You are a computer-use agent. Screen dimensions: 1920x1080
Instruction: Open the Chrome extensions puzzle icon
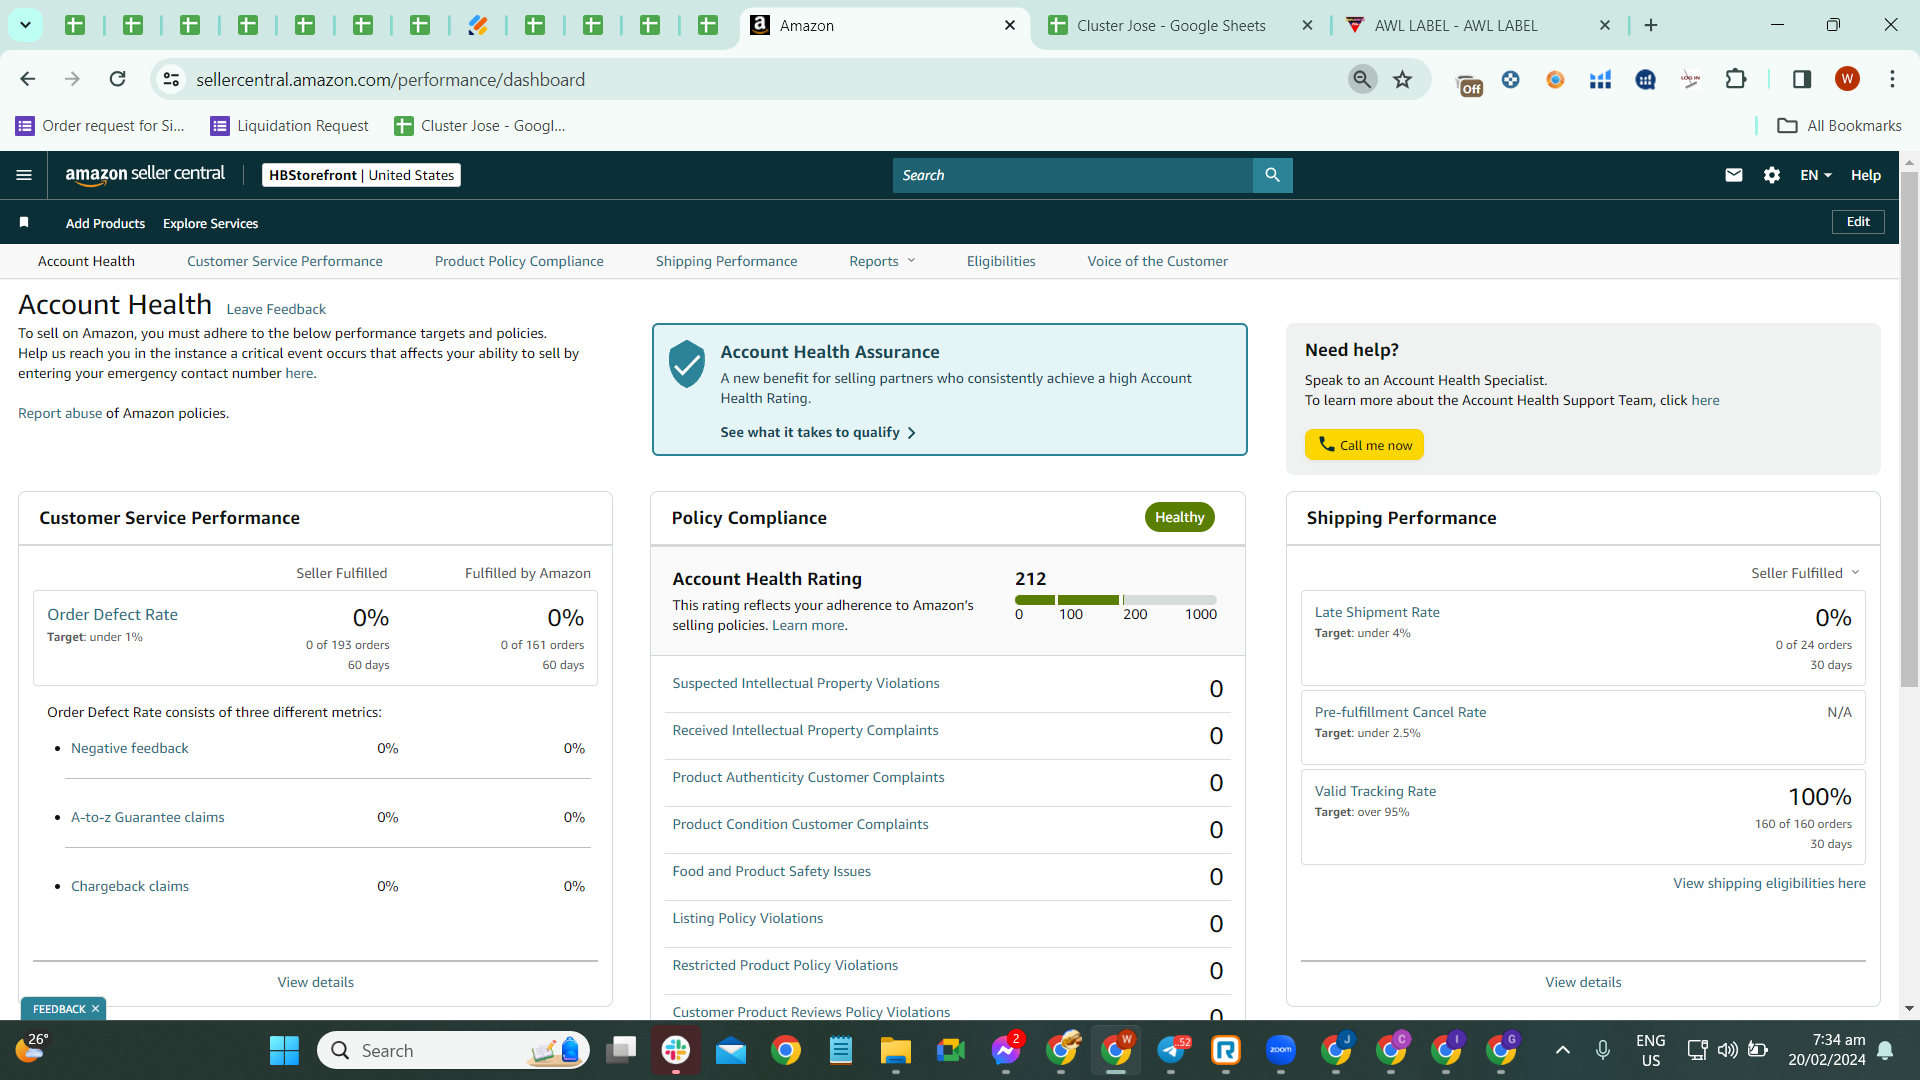point(1736,79)
